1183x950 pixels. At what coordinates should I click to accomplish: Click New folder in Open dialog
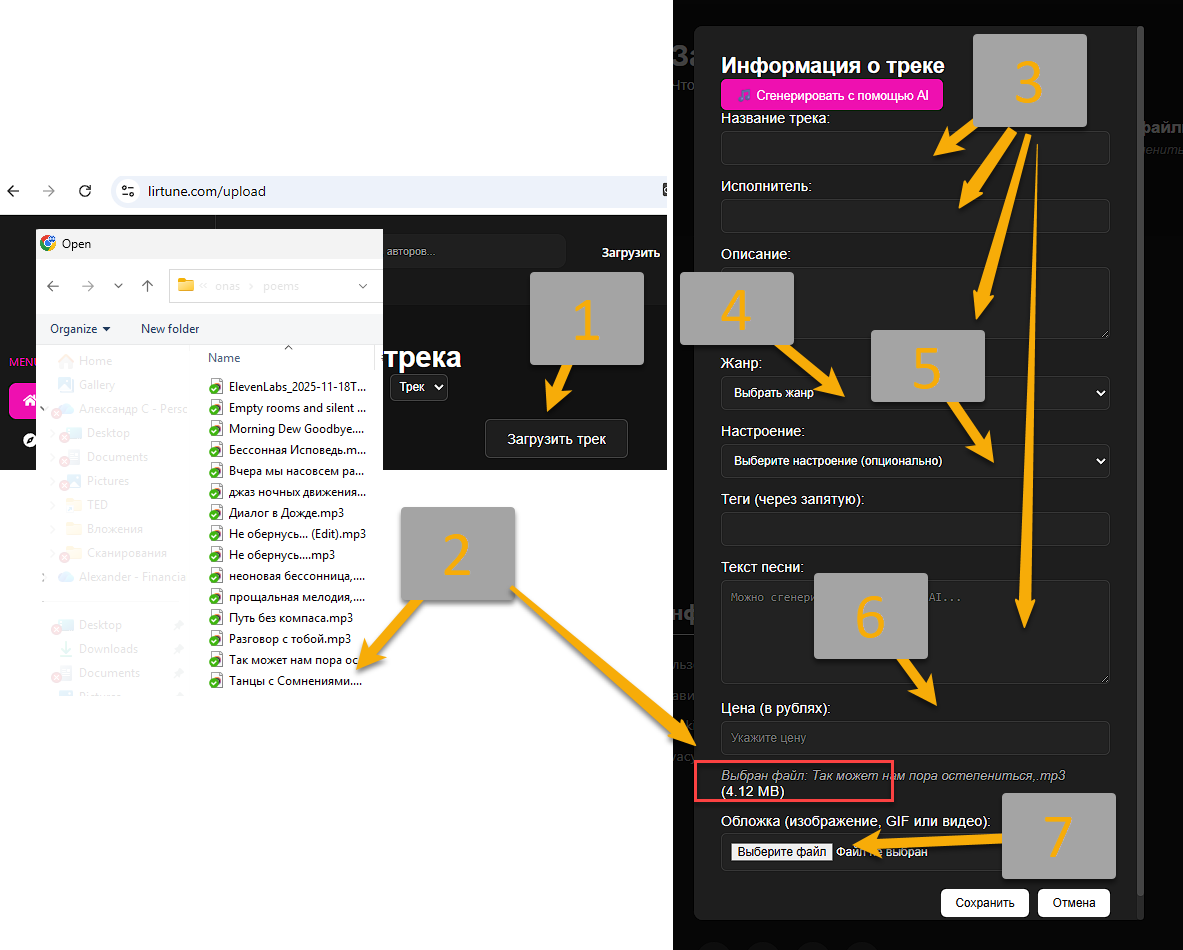170,329
